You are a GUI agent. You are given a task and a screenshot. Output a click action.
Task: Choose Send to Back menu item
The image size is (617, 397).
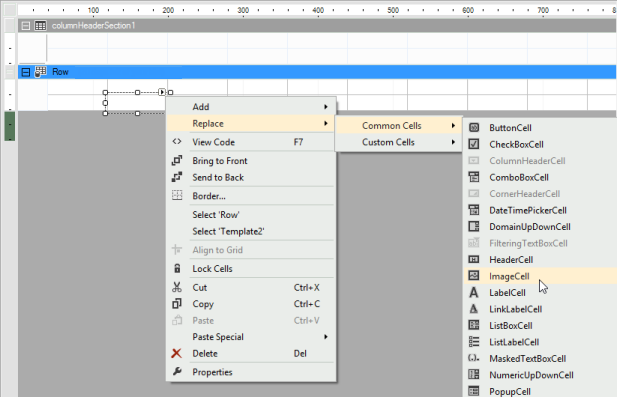252,177
